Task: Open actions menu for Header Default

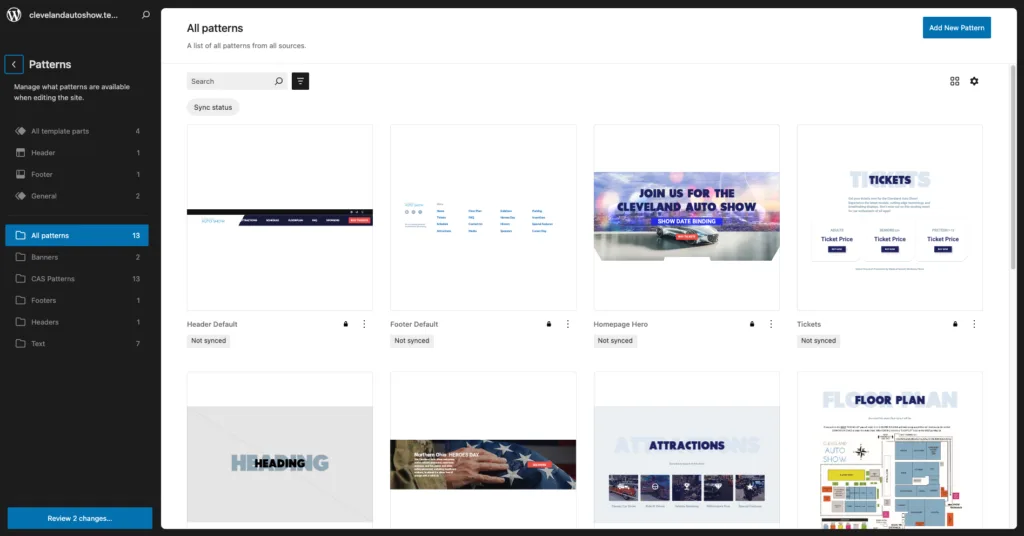Action: click(364, 324)
